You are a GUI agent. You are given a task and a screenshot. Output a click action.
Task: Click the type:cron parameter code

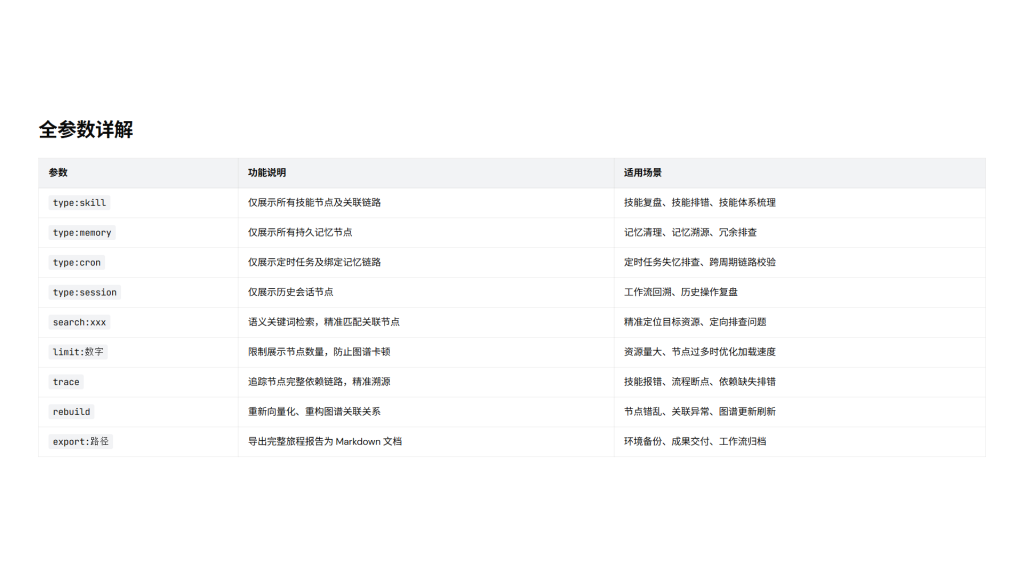[x=76, y=263]
